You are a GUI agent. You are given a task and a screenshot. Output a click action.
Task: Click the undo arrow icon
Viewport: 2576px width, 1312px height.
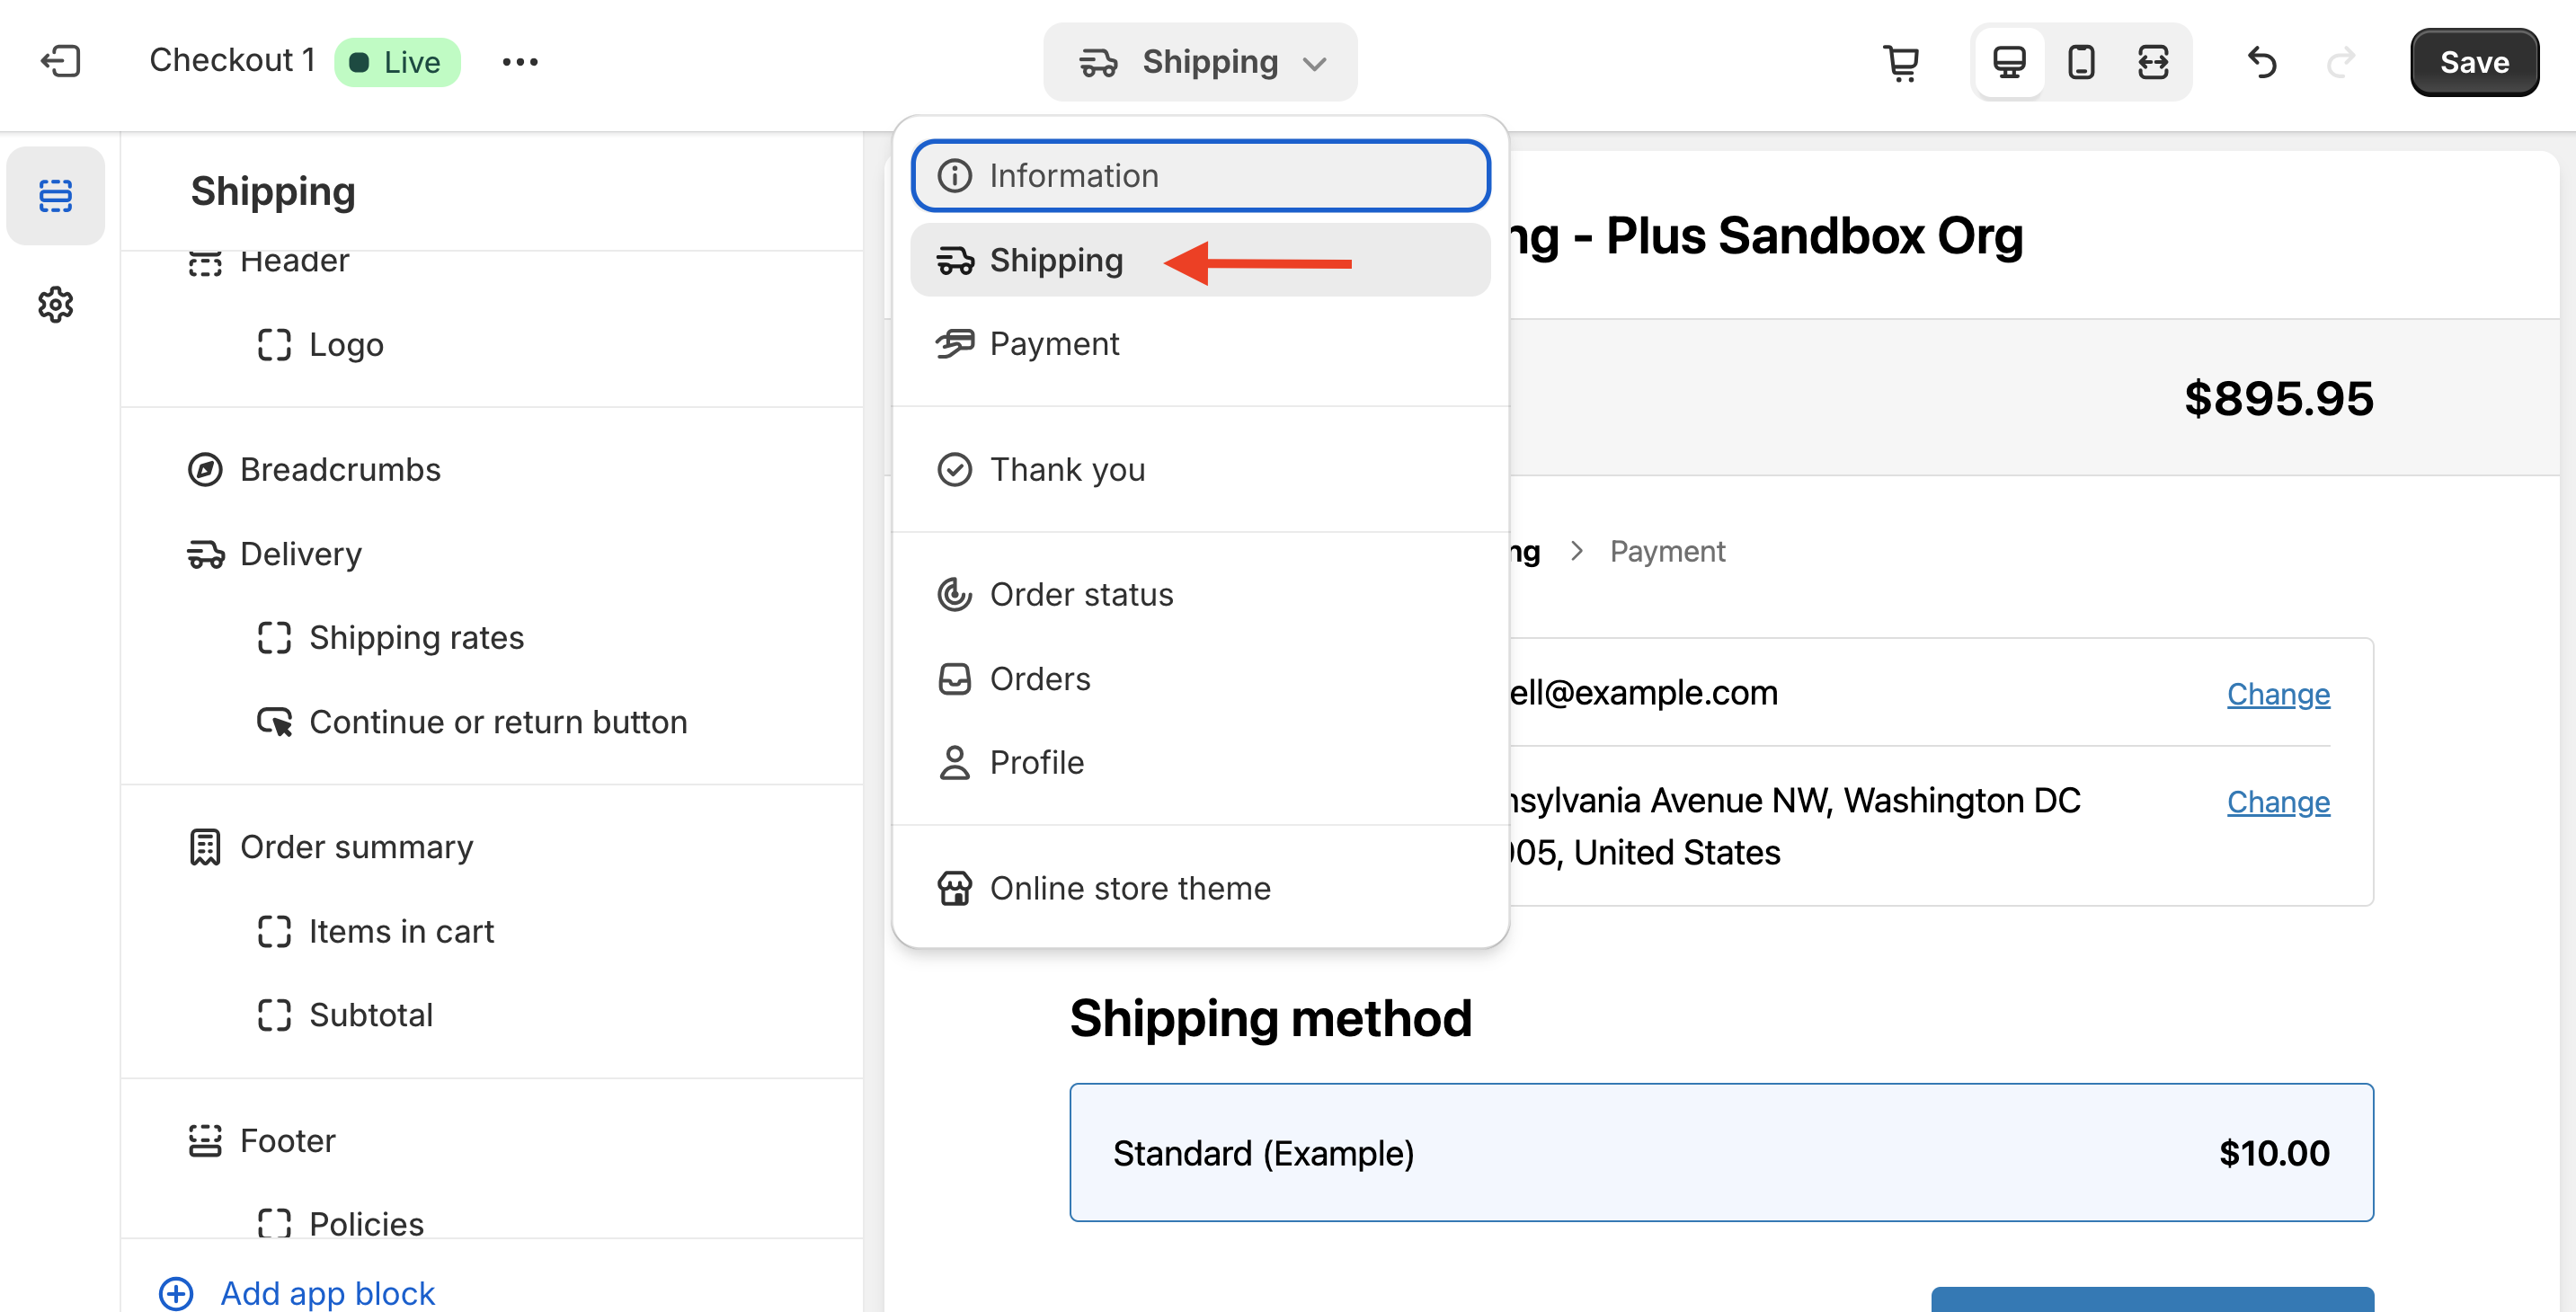tap(2262, 62)
